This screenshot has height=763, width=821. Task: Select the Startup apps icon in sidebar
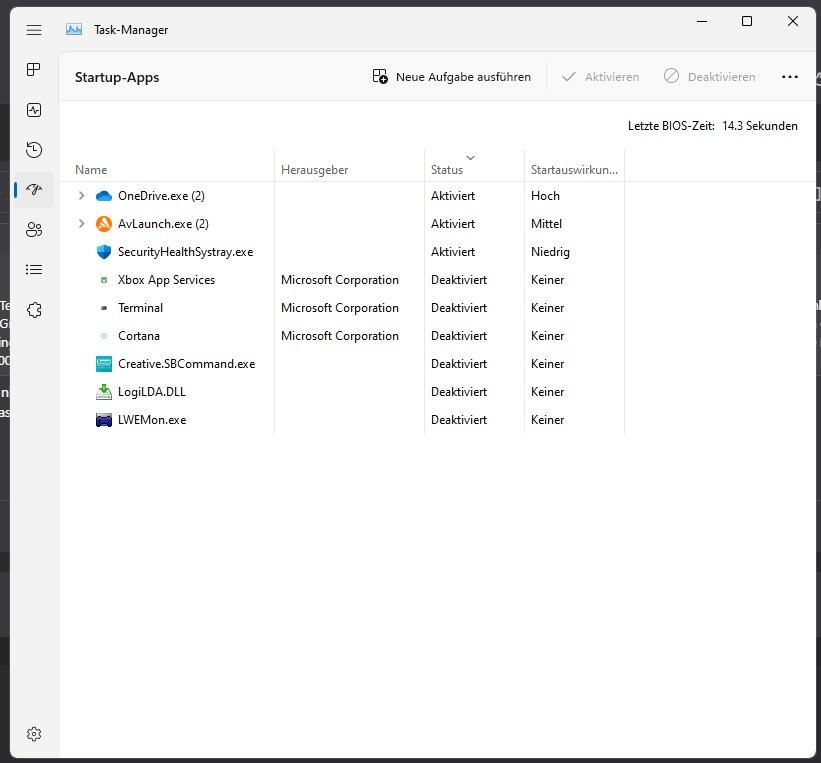pyautogui.click(x=34, y=190)
